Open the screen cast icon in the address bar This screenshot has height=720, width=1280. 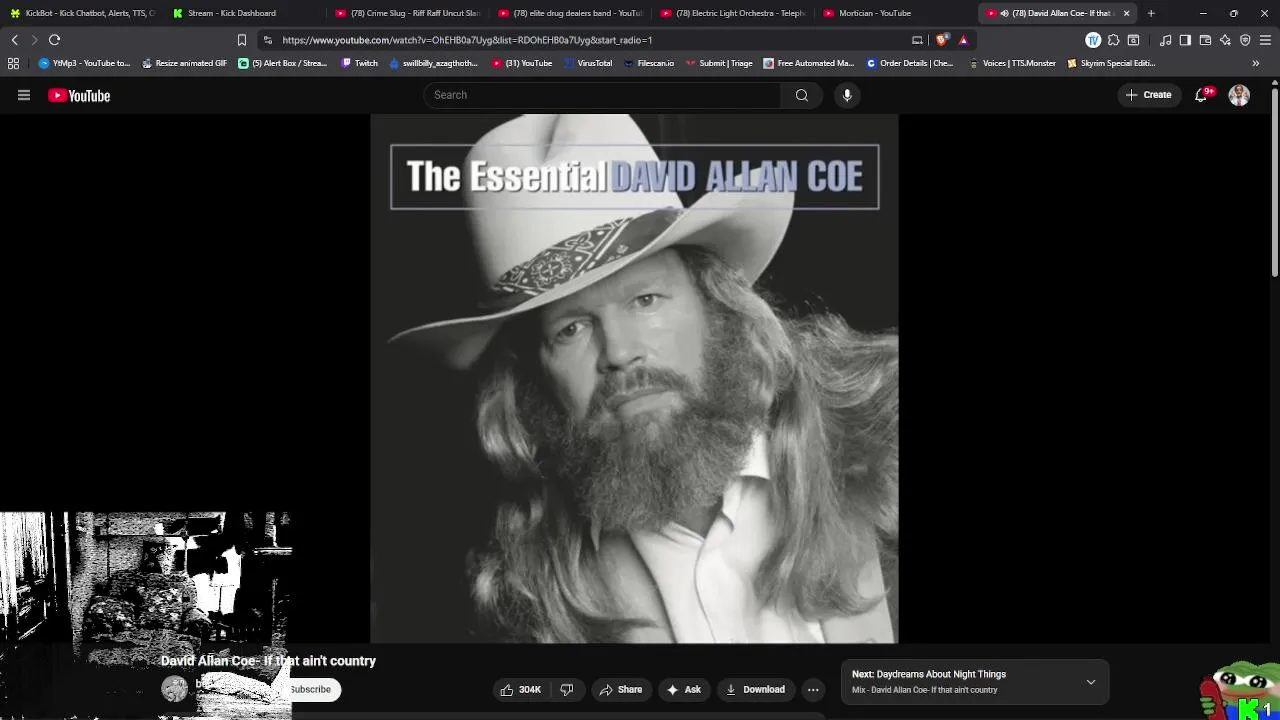click(x=917, y=40)
